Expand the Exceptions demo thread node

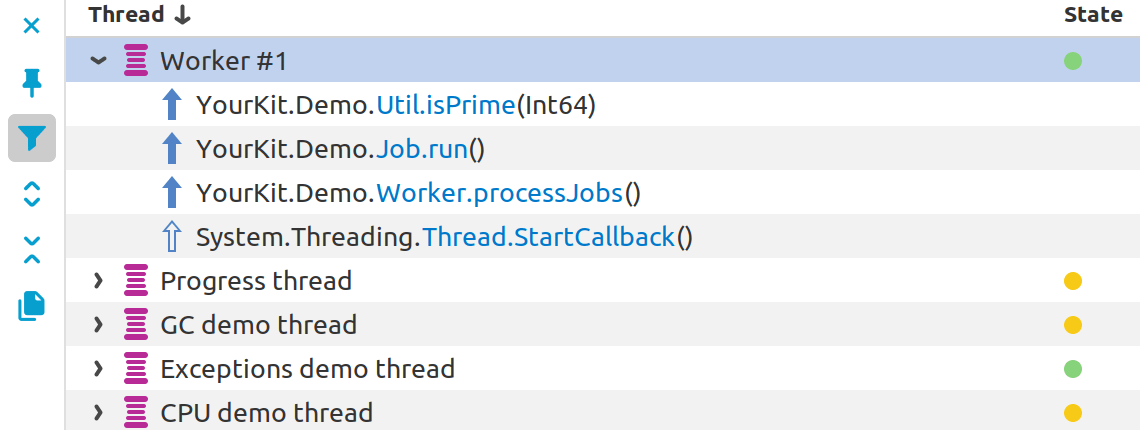tap(98, 369)
